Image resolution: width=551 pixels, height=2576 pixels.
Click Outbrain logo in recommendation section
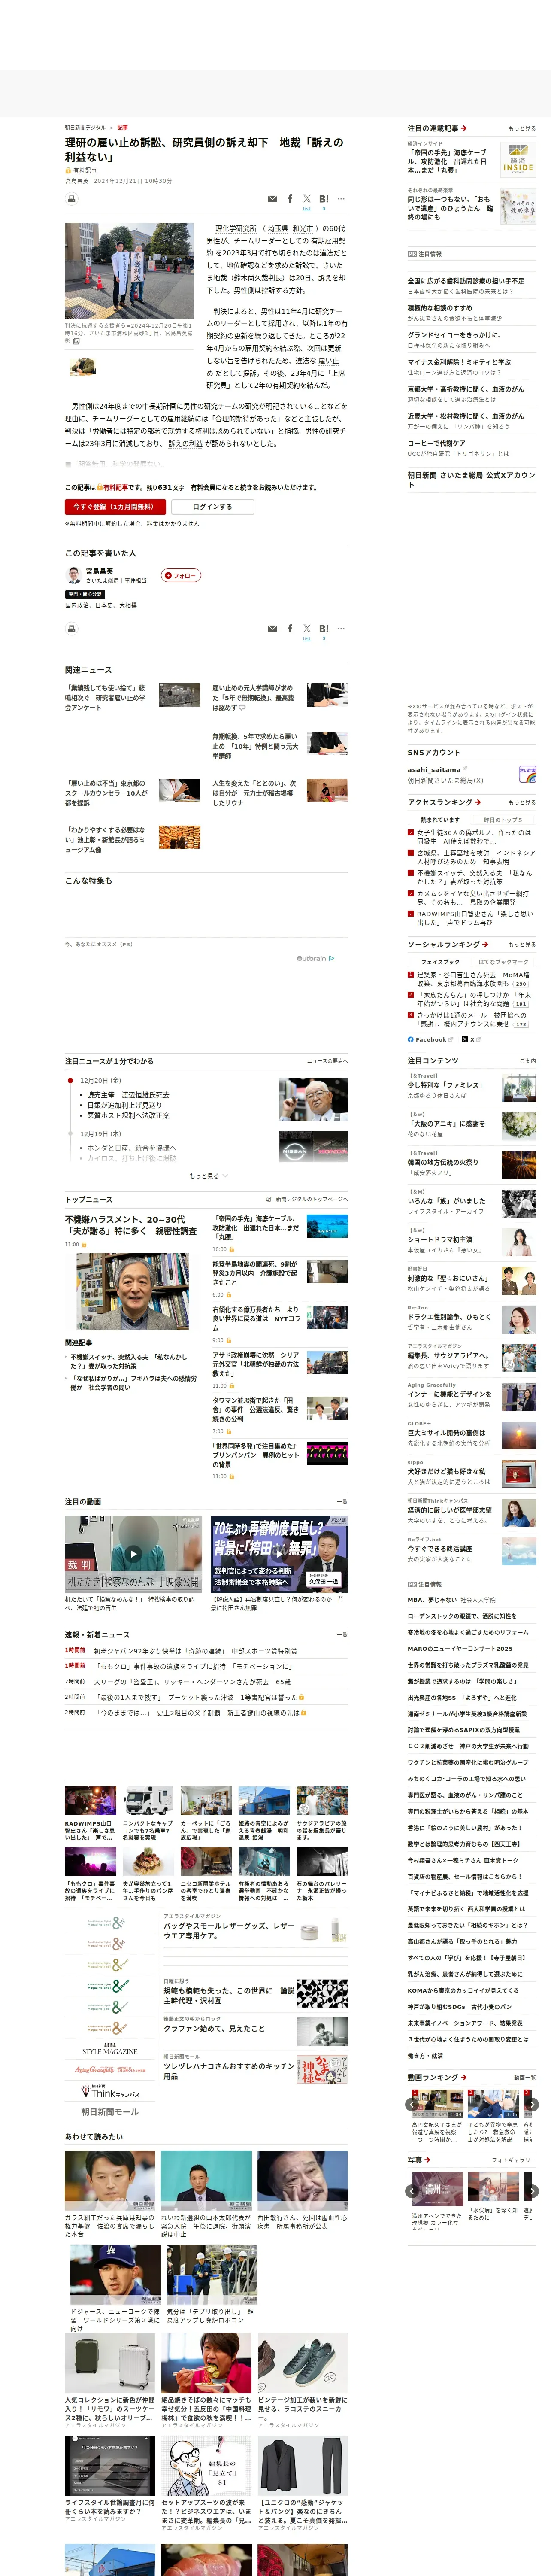tap(315, 958)
